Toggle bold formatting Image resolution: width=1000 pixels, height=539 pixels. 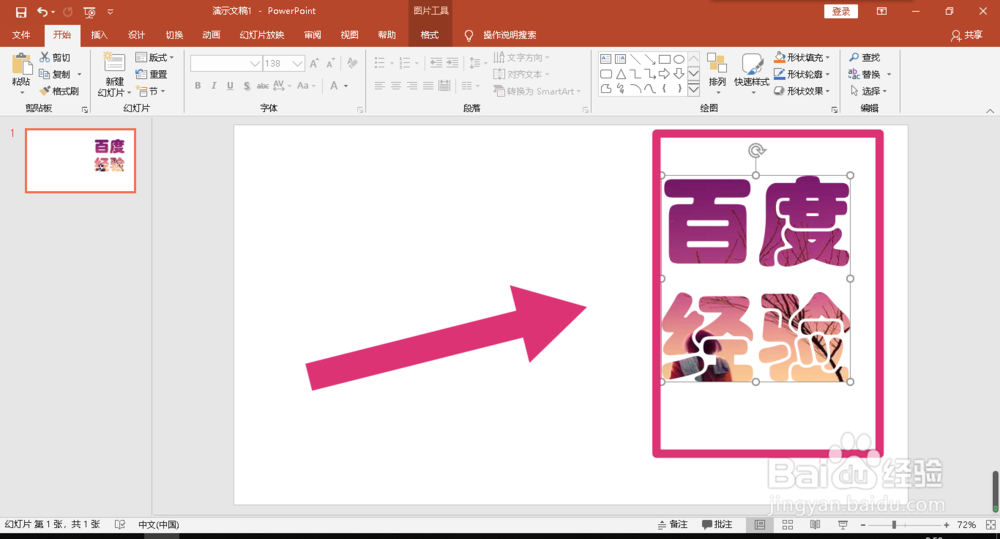click(x=198, y=85)
